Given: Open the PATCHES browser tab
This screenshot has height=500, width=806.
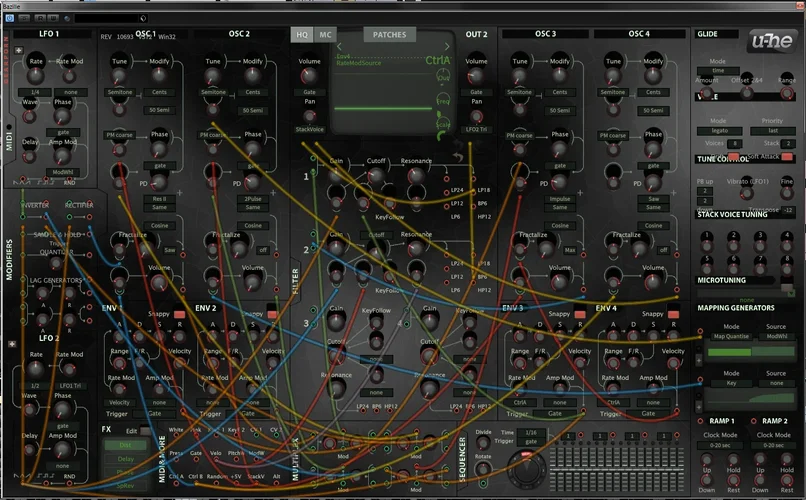Looking at the screenshot, I should point(389,35).
